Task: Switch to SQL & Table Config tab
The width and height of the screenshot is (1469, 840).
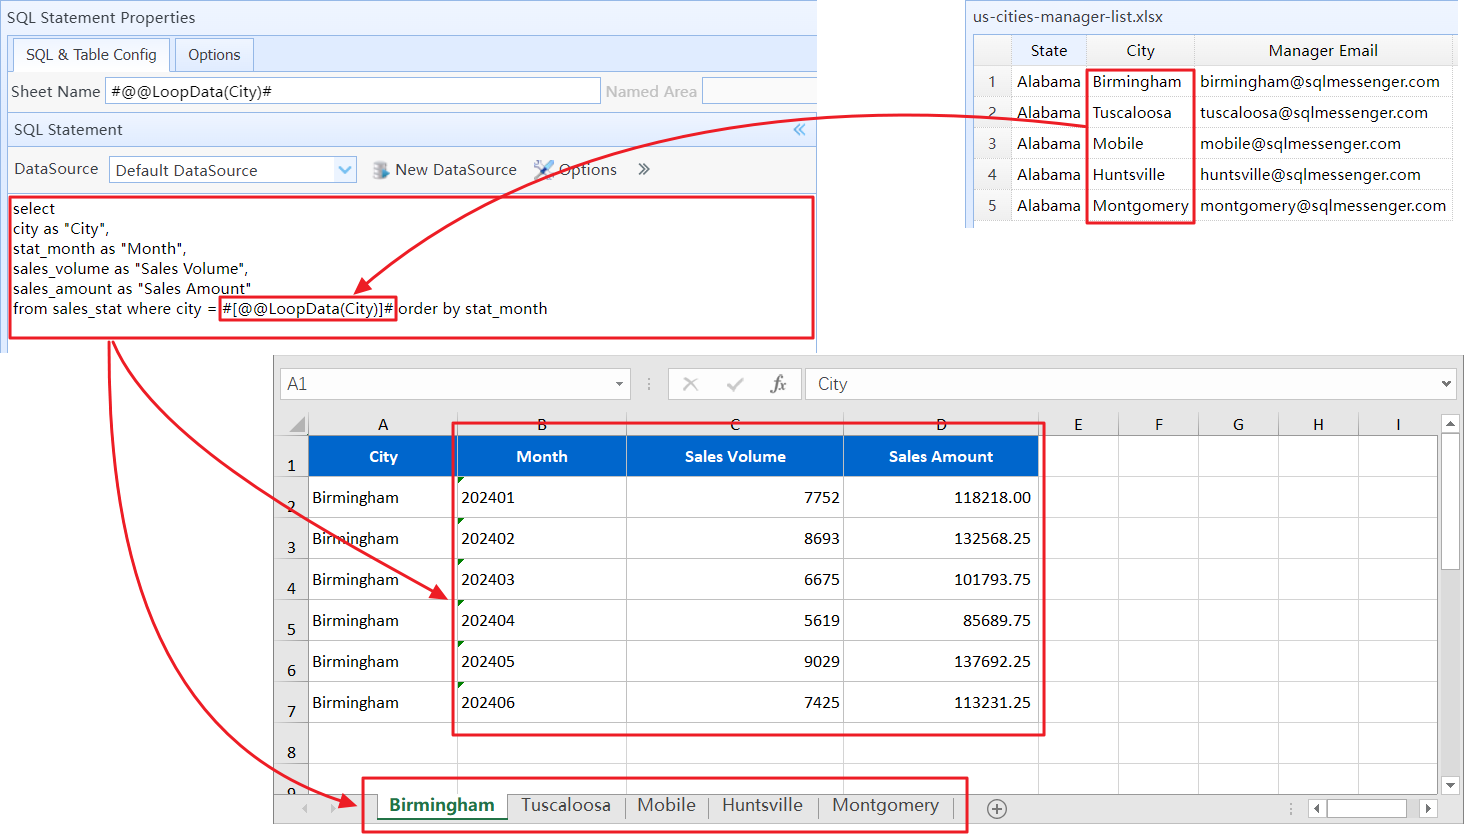Action: (x=91, y=55)
